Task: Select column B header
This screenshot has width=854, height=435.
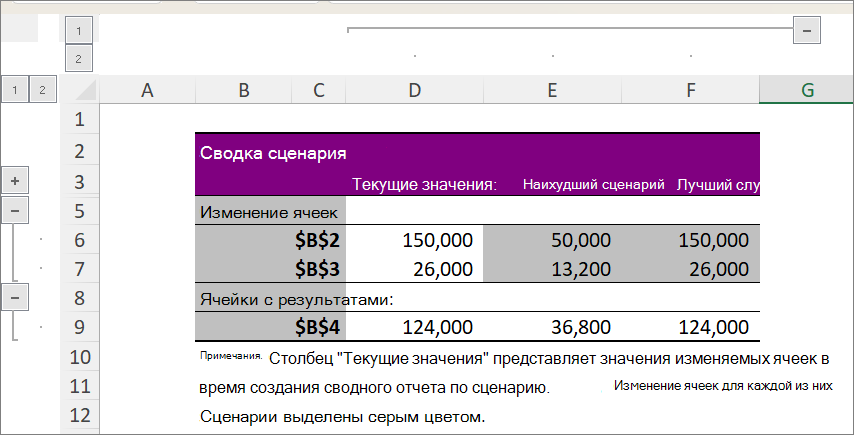Action: [243, 90]
